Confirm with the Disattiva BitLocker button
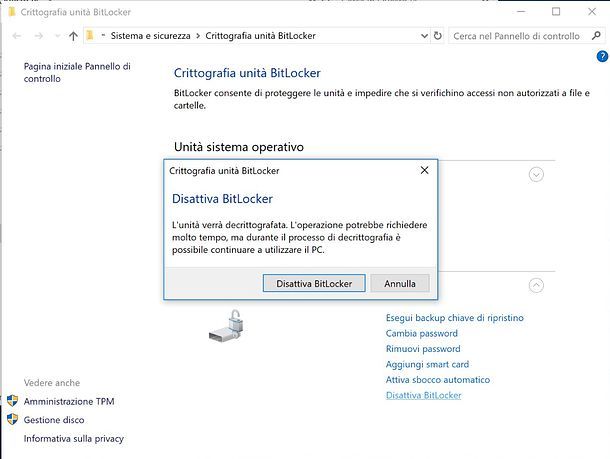The width and height of the screenshot is (610, 459). [314, 284]
